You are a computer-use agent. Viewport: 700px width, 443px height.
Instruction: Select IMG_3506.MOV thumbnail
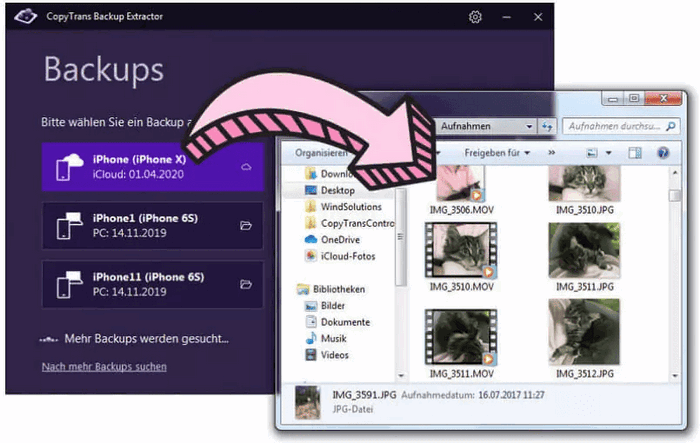tap(460, 184)
